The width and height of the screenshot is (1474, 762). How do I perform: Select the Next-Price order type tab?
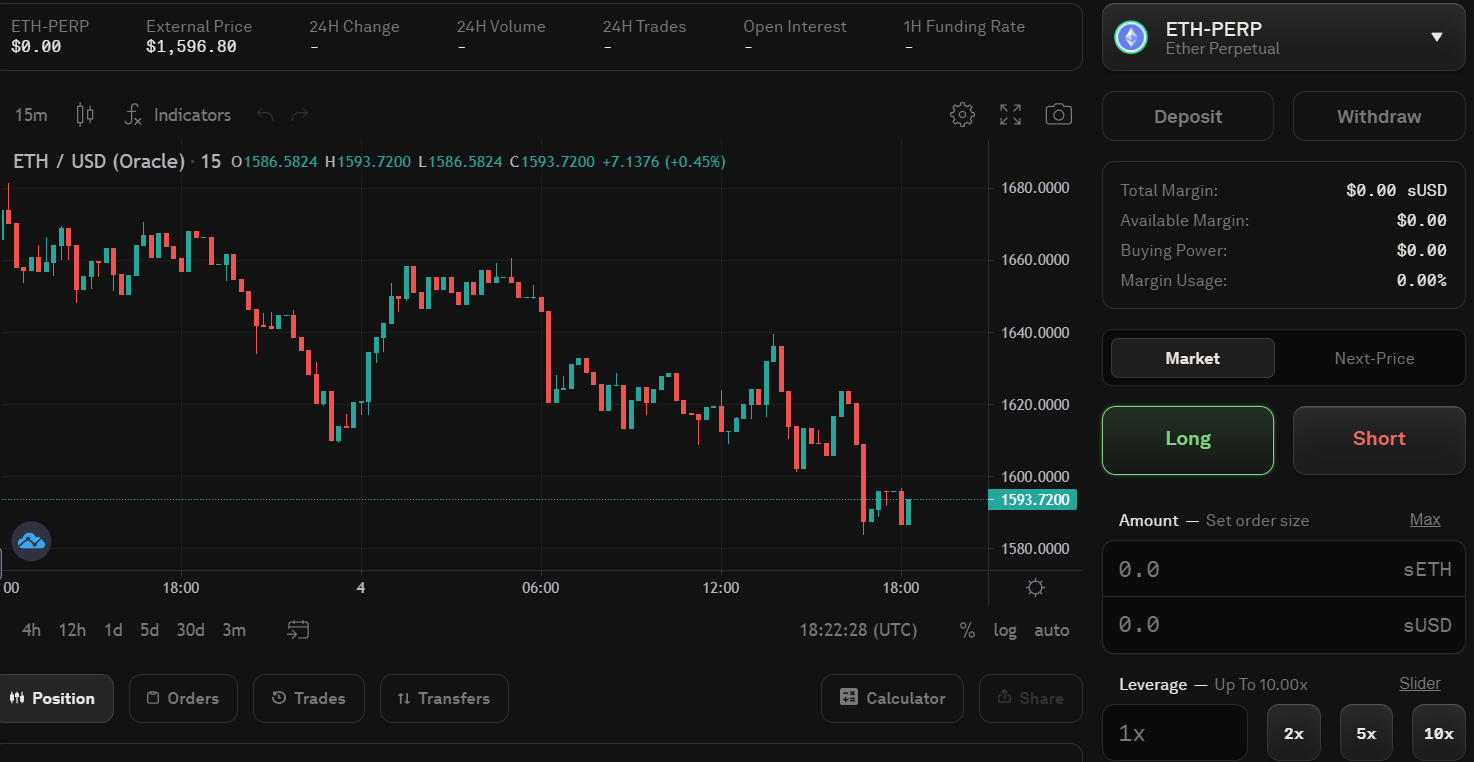(1374, 358)
